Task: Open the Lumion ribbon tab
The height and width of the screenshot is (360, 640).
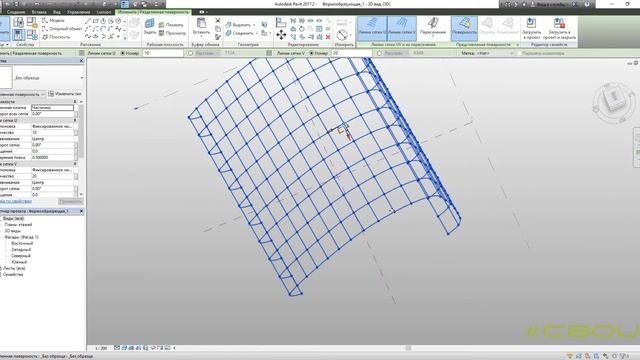Action: pos(104,12)
